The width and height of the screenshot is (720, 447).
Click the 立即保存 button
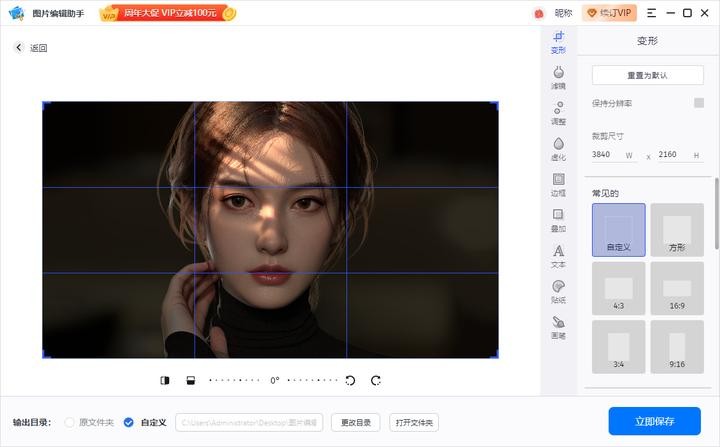click(654, 422)
